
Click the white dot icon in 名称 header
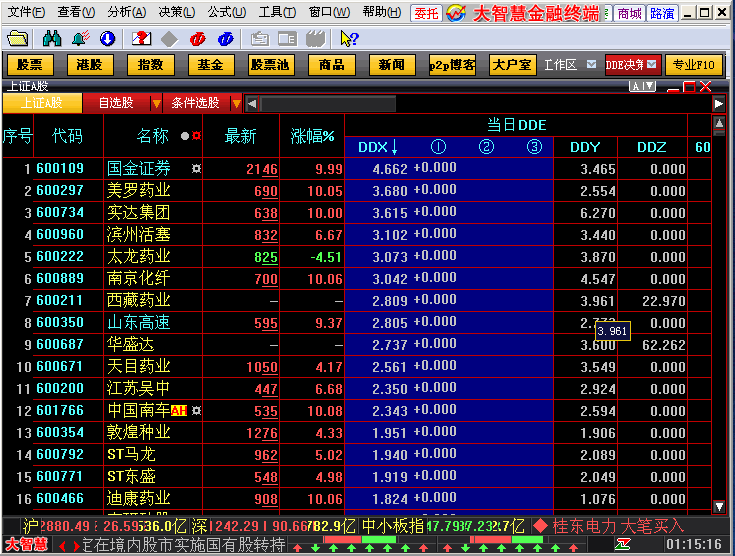coord(185,136)
